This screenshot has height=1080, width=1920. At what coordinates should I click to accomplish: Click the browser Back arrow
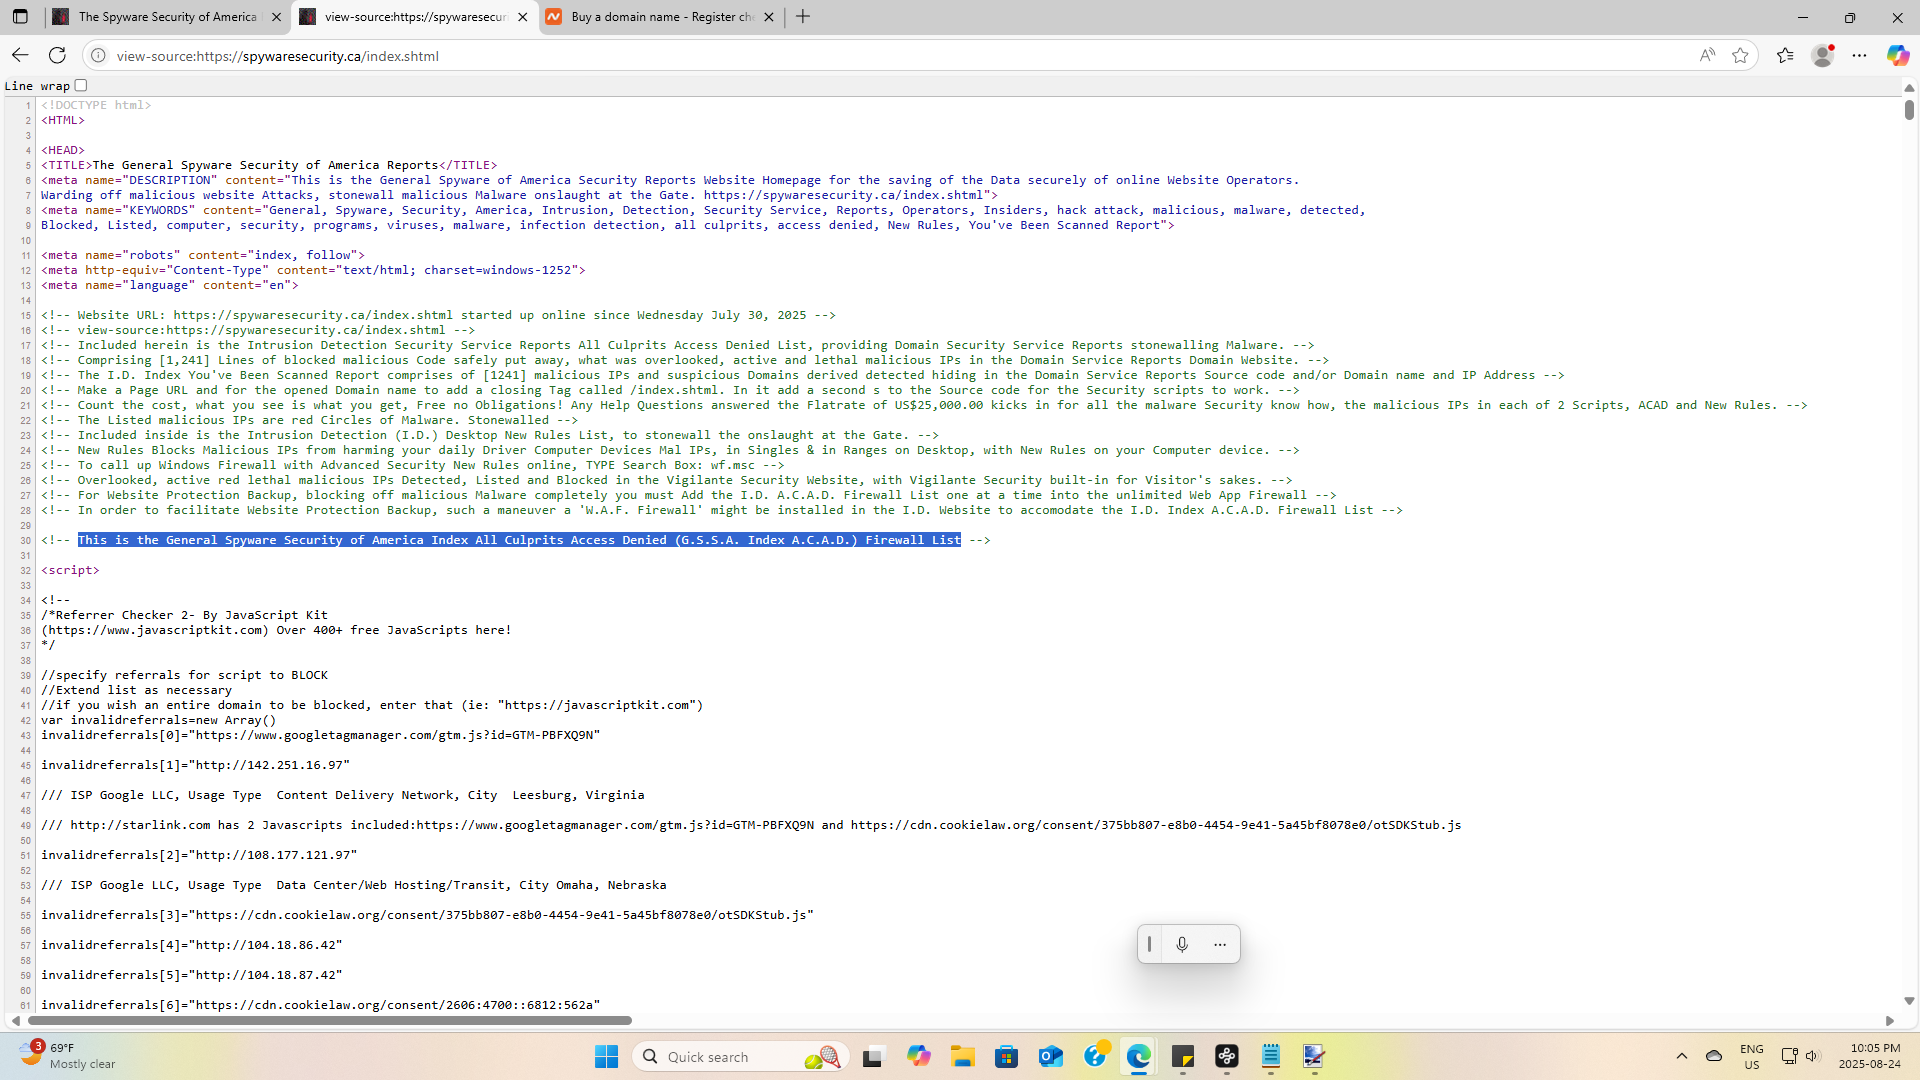tap(20, 56)
